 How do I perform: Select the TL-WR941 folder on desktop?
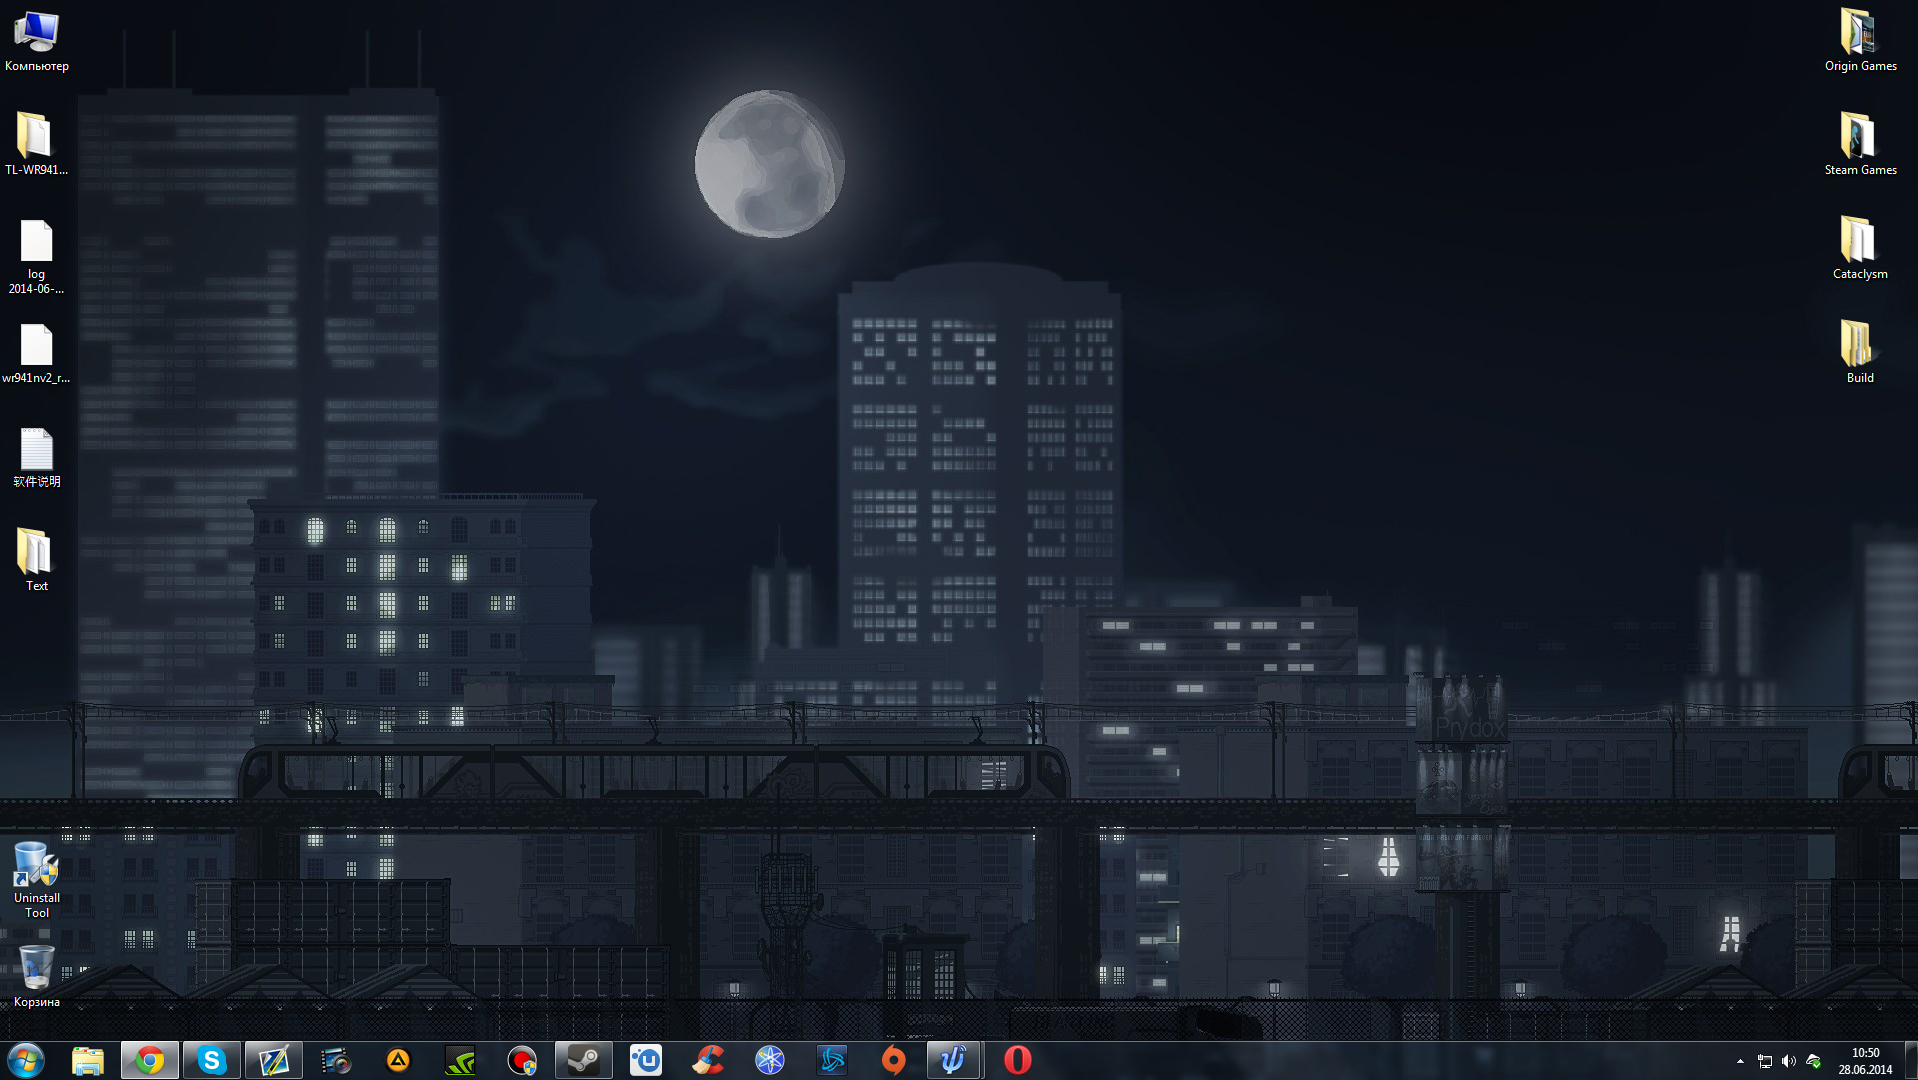pos(37,145)
